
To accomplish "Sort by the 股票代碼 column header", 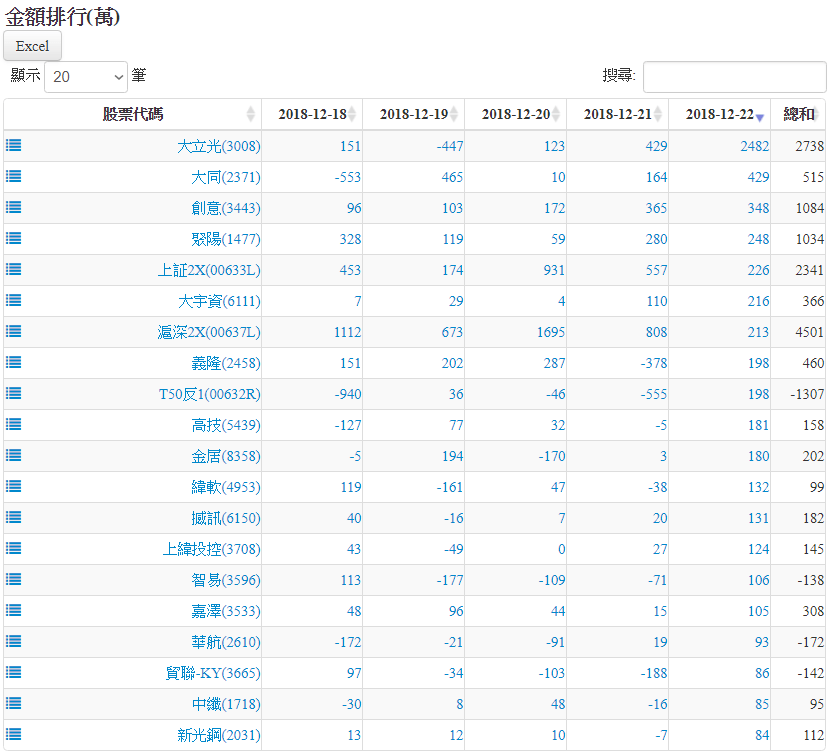I will [133, 114].
